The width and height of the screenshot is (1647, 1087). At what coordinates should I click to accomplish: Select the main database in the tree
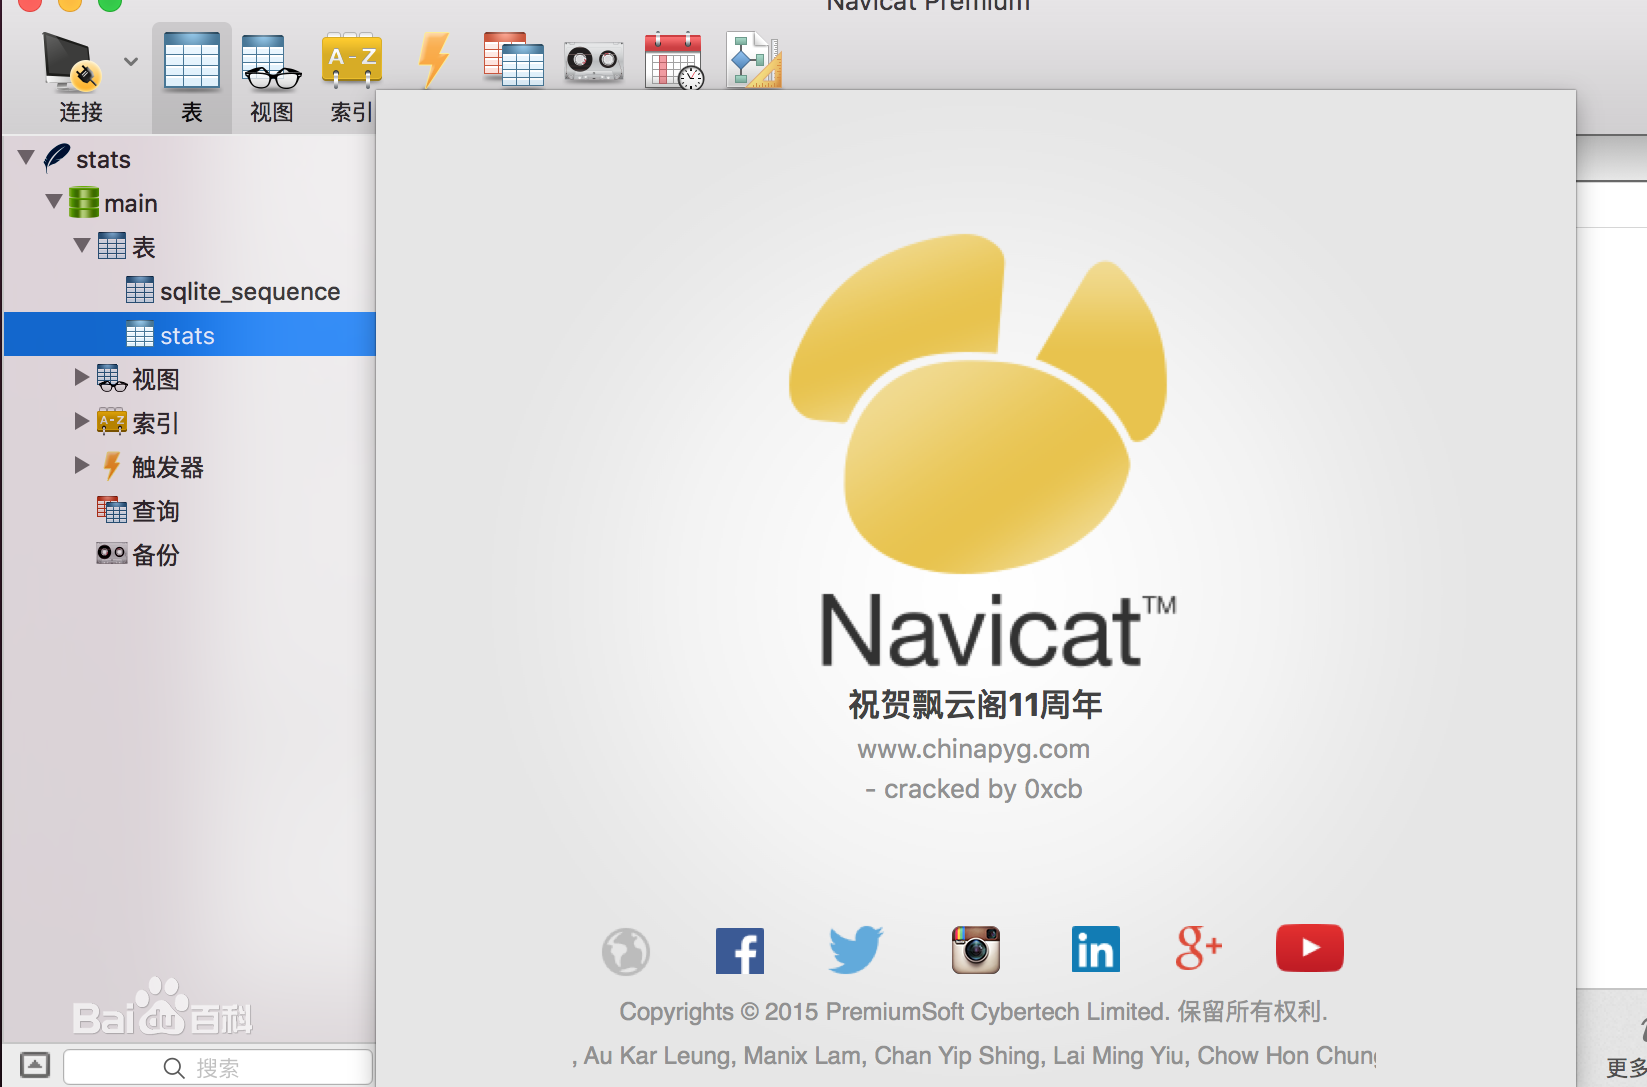(x=131, y=203)
